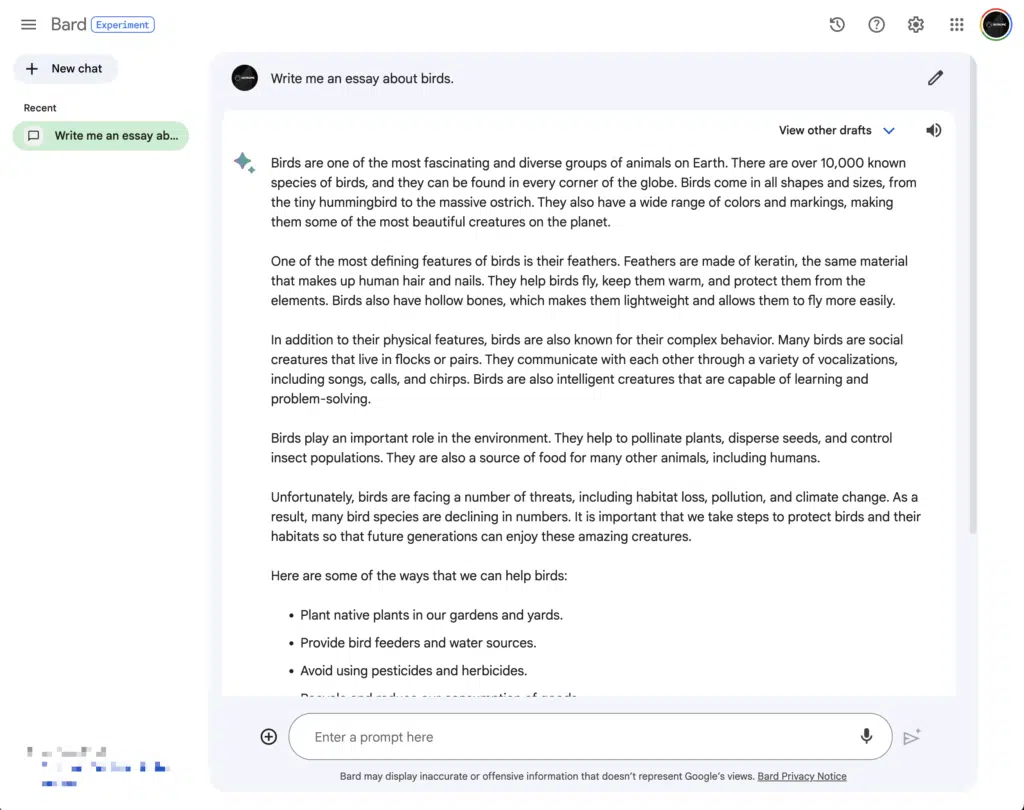Open Google apps grid icon
The image size is (1024, 810).
pyautogui.click(x=956, y=25)
